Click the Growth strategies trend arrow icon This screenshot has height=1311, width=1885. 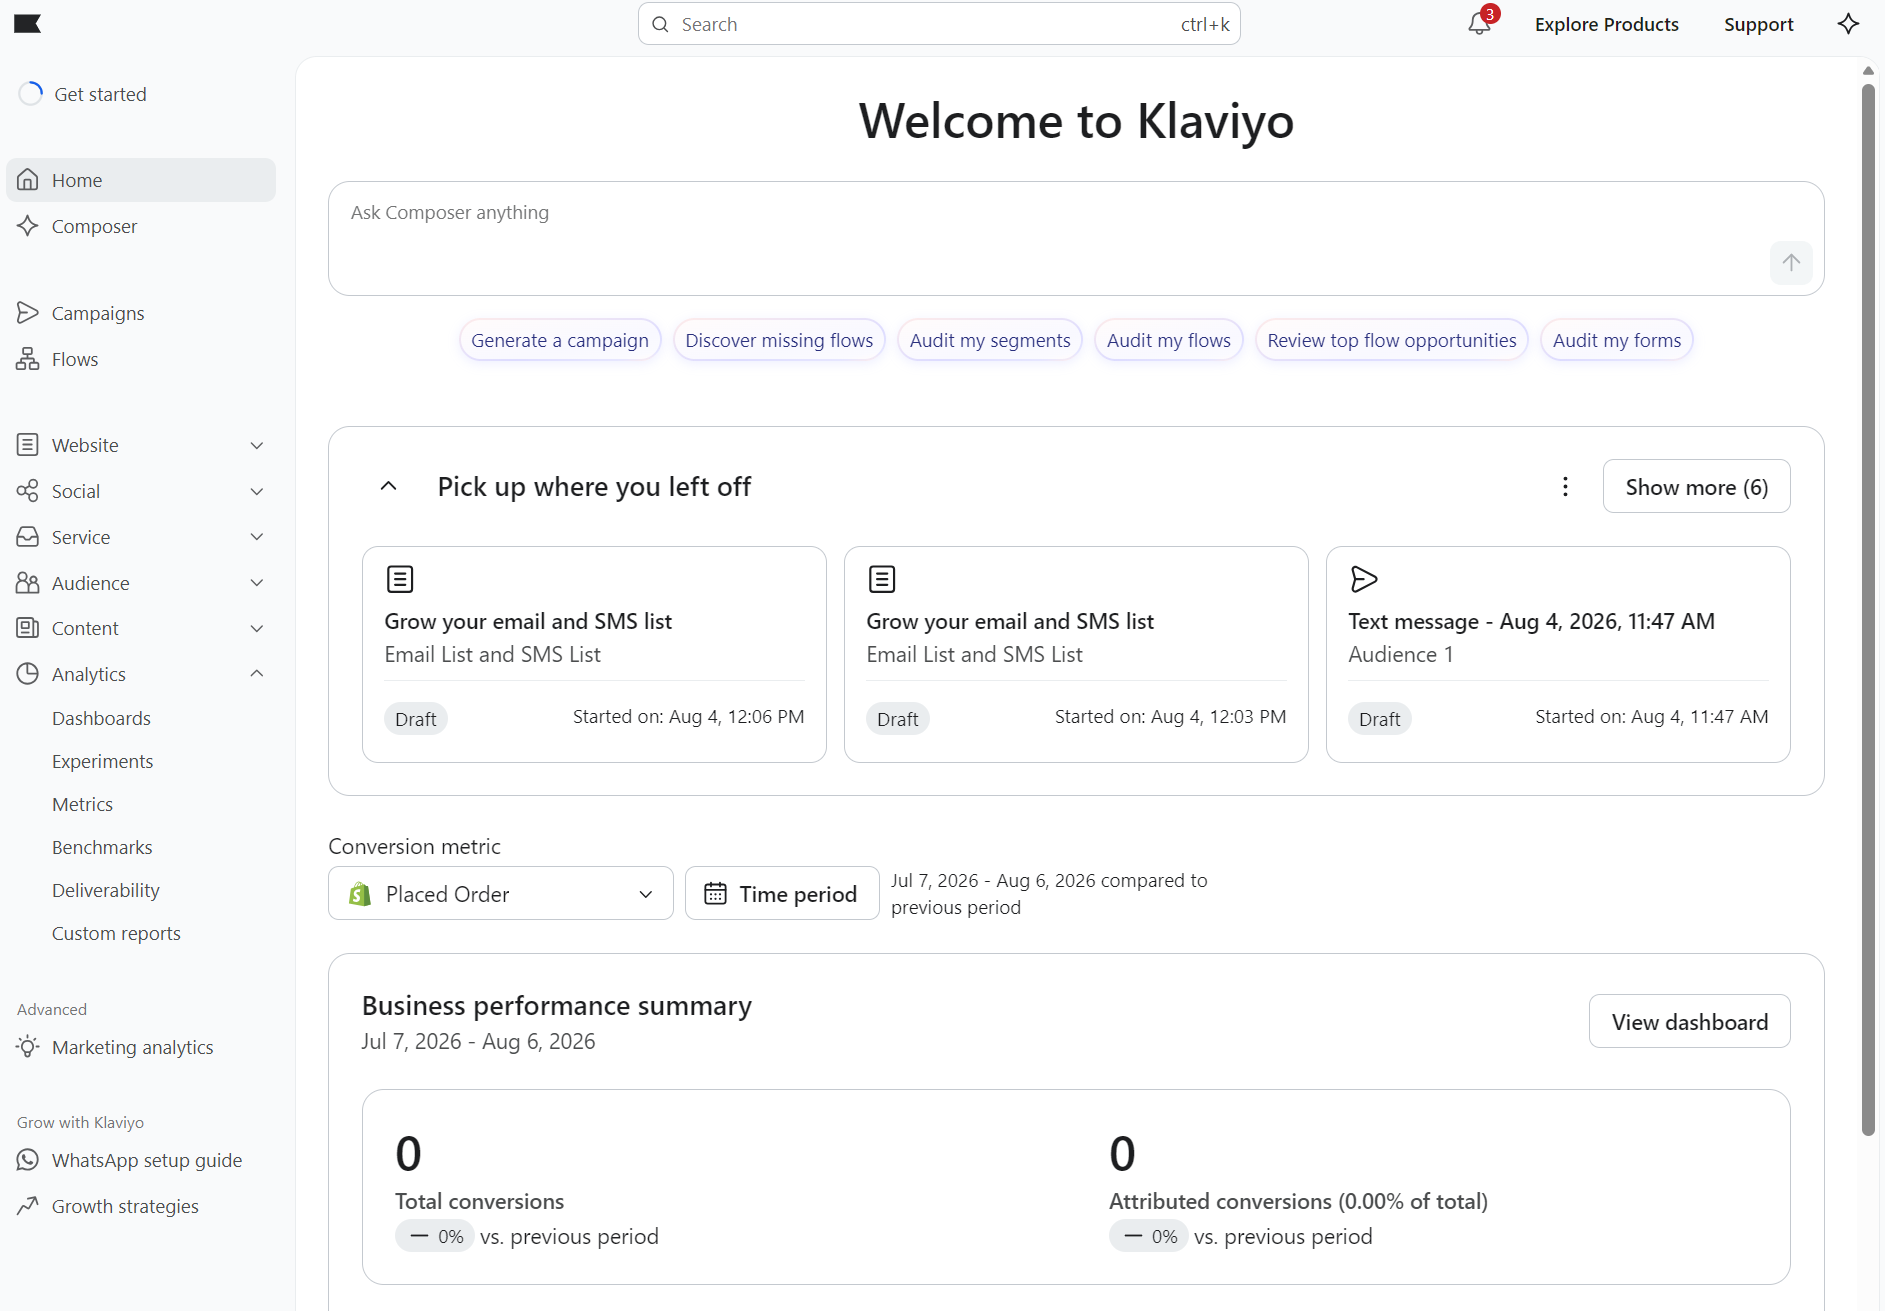click(x=28, y=1206)
